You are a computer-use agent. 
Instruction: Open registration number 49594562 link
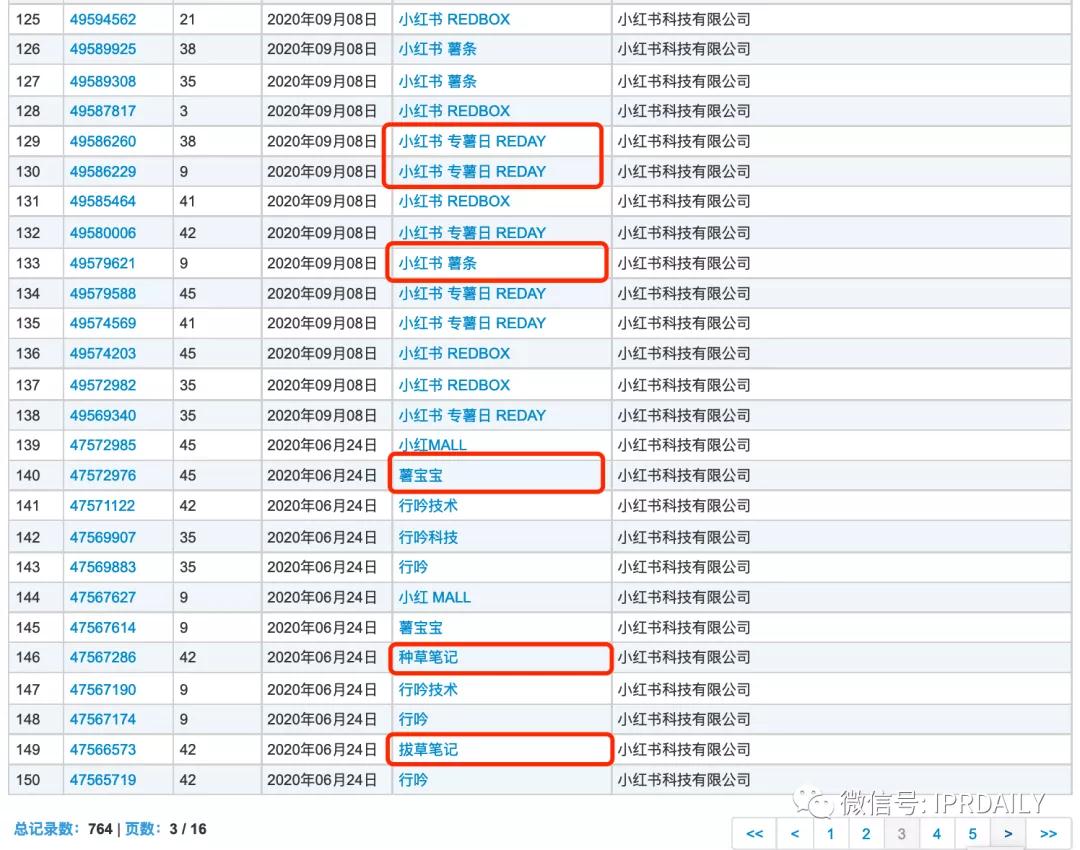[103, 19]
